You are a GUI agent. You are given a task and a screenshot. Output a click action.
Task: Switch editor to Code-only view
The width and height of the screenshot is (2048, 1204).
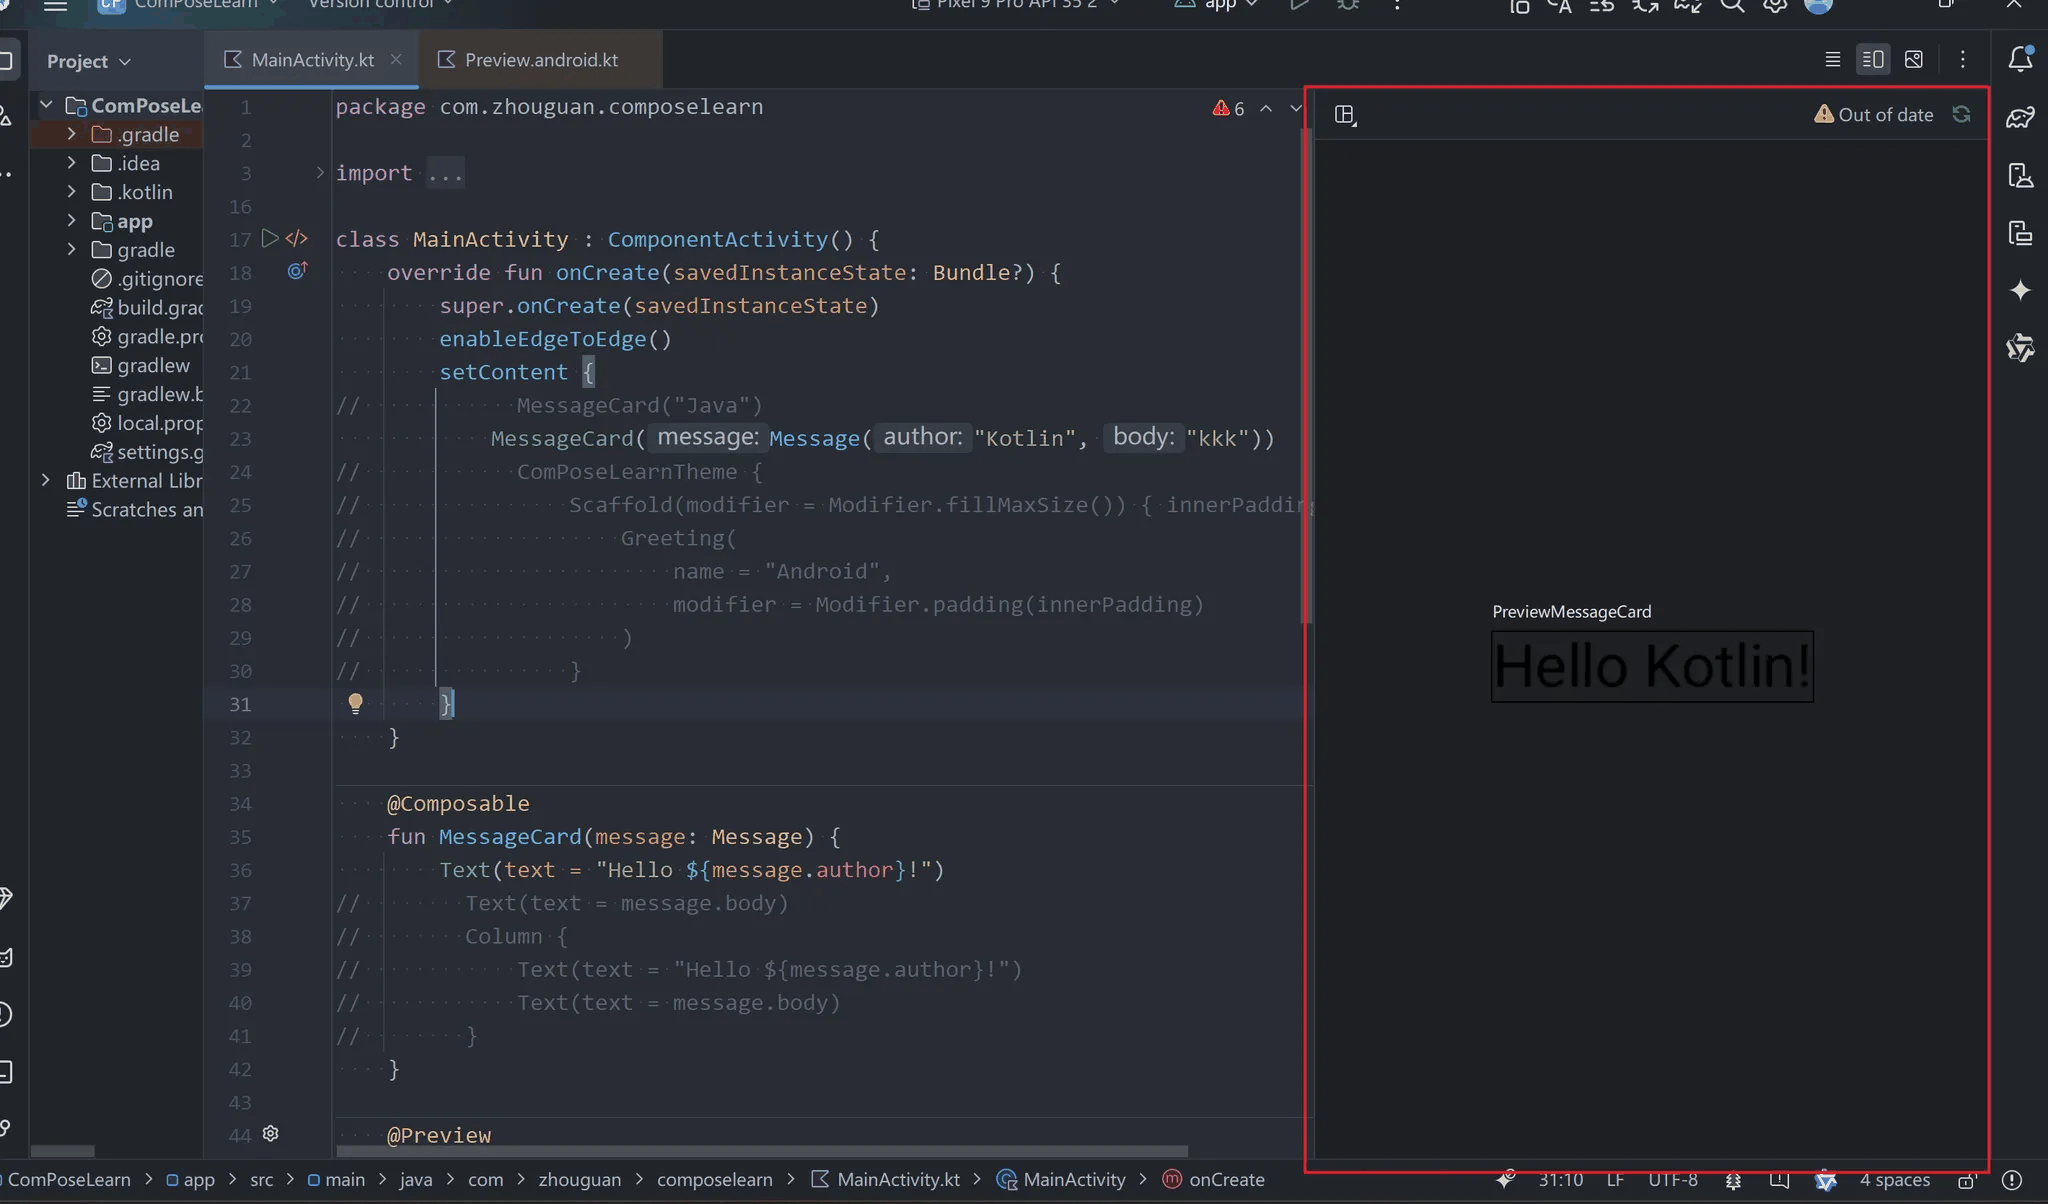pos(1832,60)
